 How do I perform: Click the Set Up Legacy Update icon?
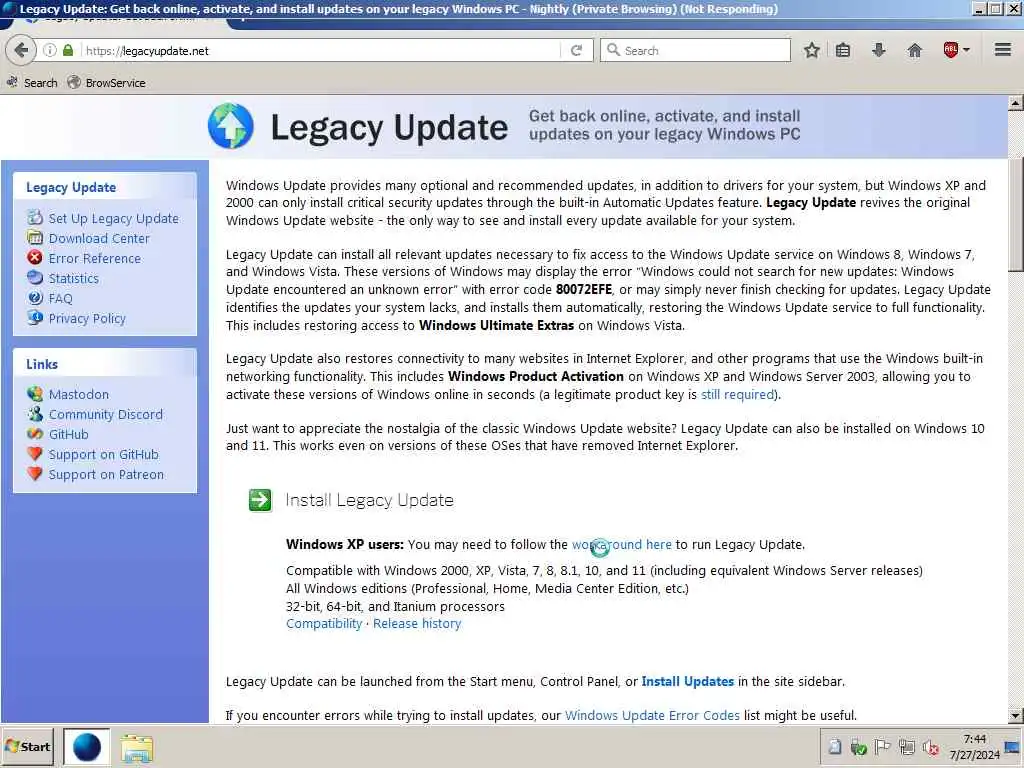(35, 217)
